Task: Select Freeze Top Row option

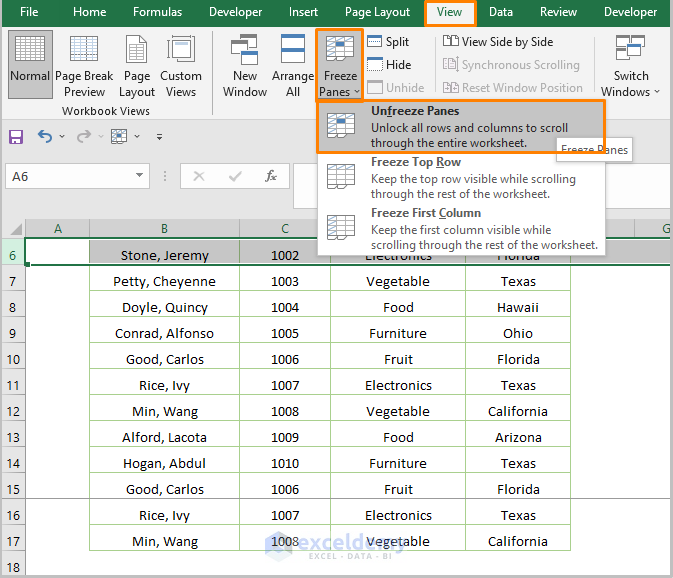Action: 461,178
